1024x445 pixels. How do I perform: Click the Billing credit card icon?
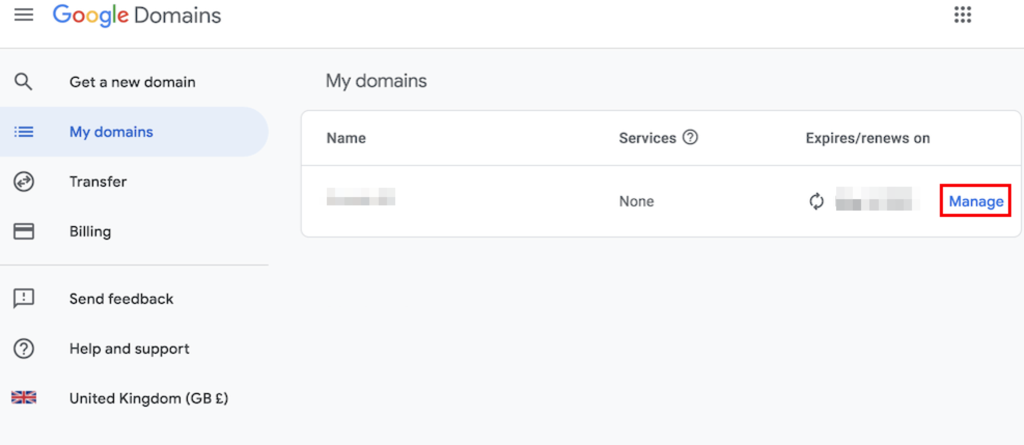(23, 231)
